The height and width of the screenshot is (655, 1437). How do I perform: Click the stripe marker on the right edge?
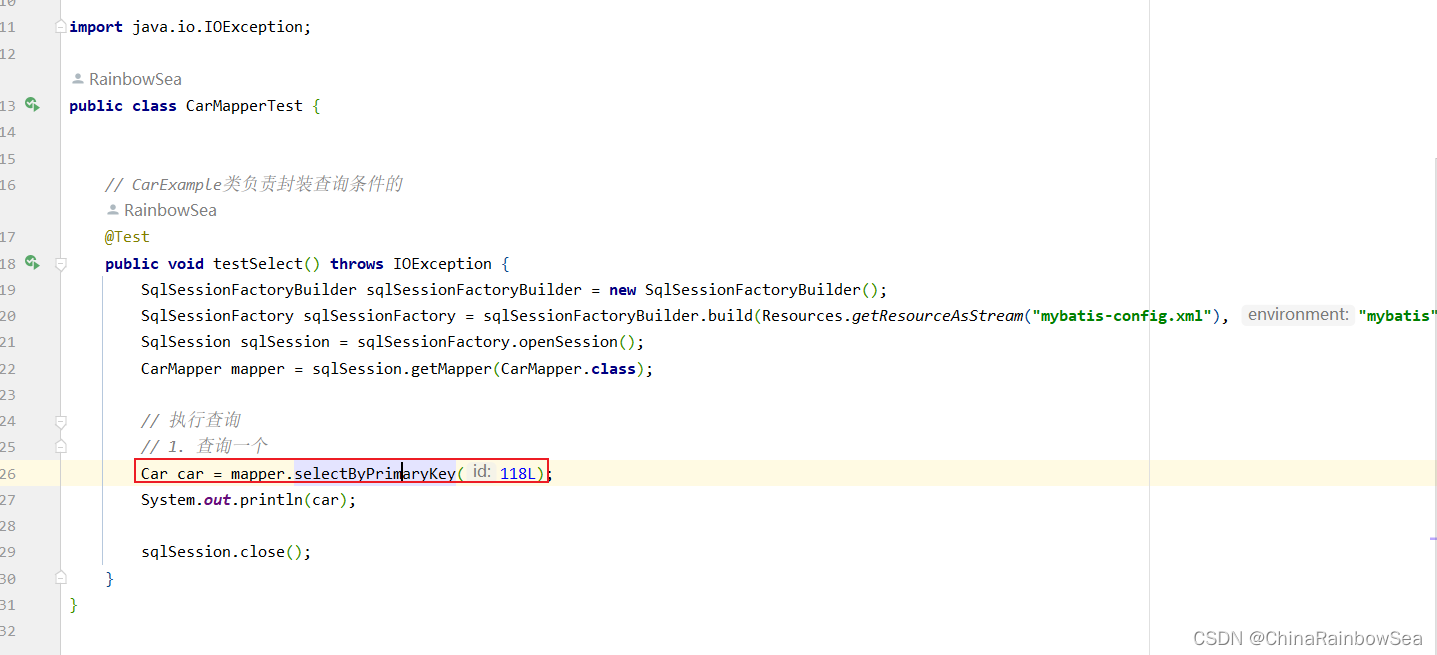[1432, 539]
